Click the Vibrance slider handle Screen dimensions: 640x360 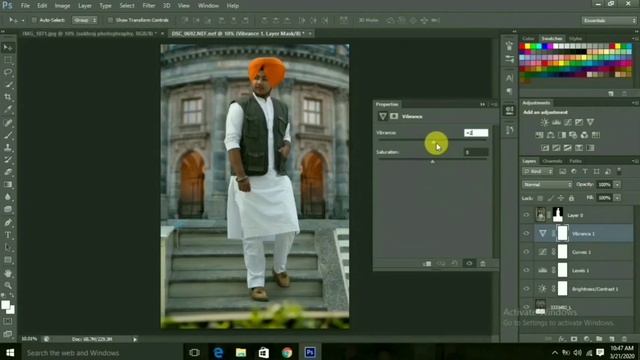click(433, 142)
